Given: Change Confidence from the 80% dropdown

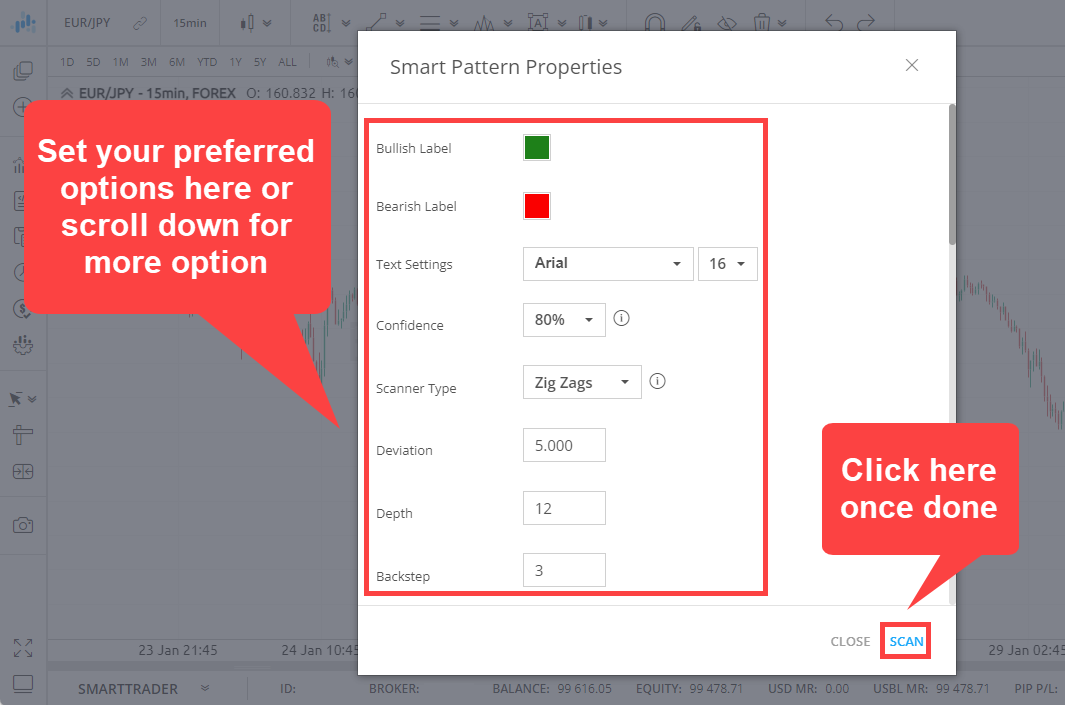Looking at the screenshot, I should [564, 318].
